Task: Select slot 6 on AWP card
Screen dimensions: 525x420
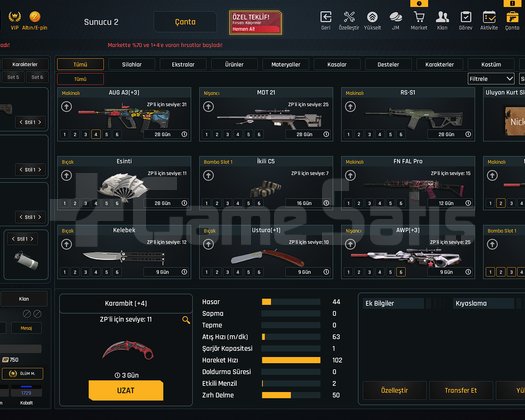Action: point(401,272)
